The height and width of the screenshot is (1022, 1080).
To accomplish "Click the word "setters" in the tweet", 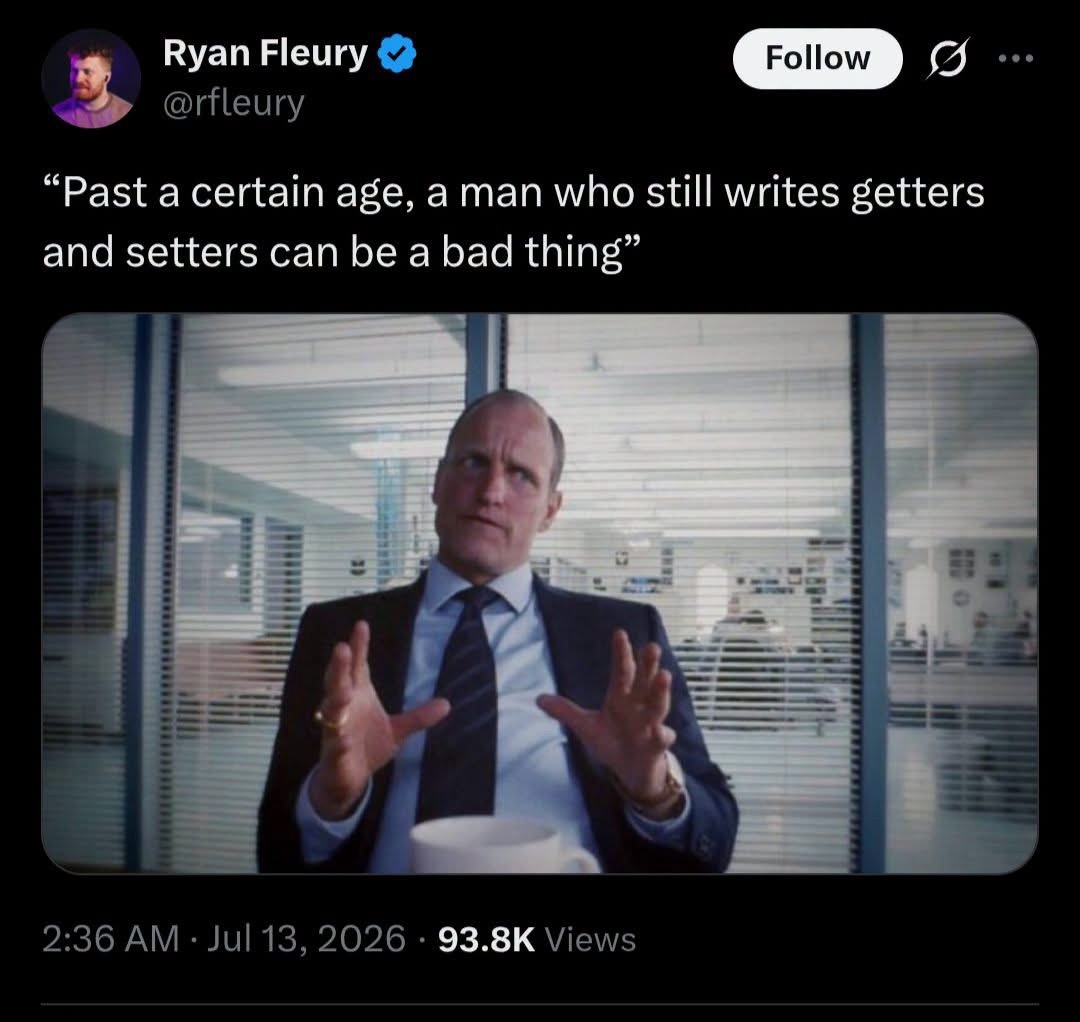I will [191, 252].
